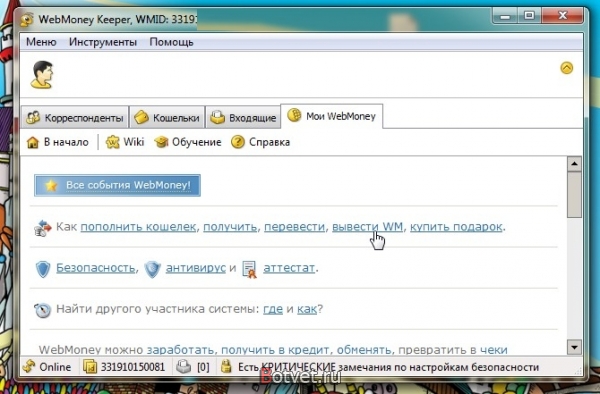Click the вывести WM link

367,227
